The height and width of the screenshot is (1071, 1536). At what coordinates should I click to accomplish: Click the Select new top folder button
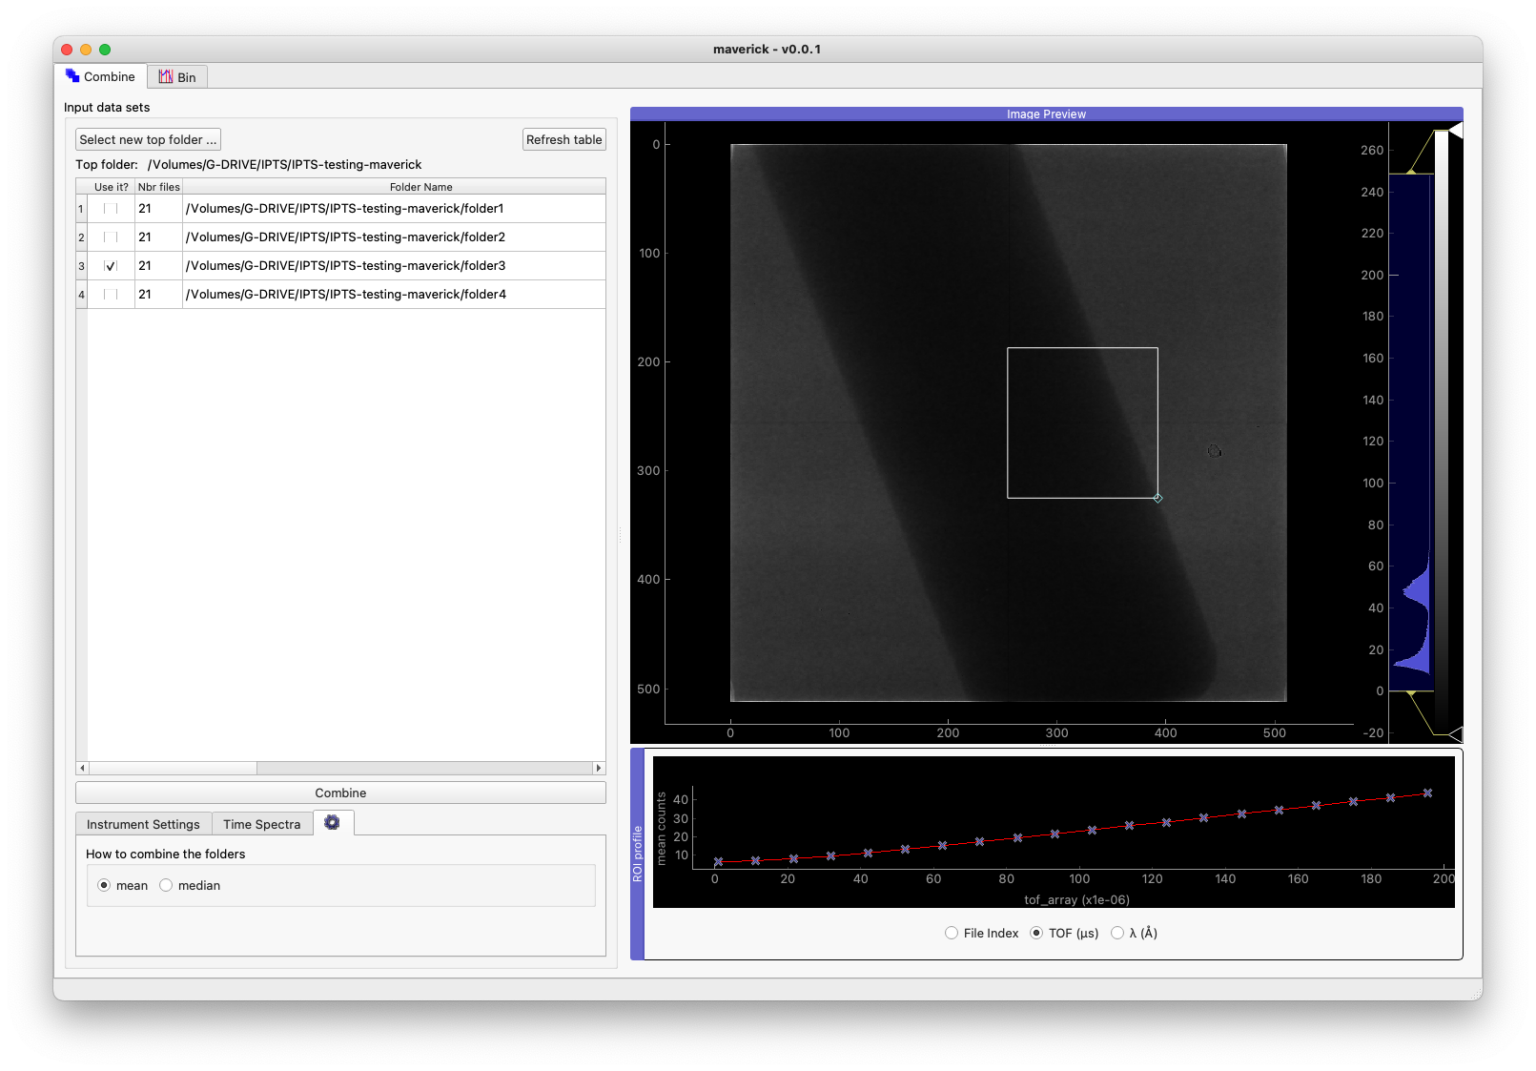coord(147,139)
